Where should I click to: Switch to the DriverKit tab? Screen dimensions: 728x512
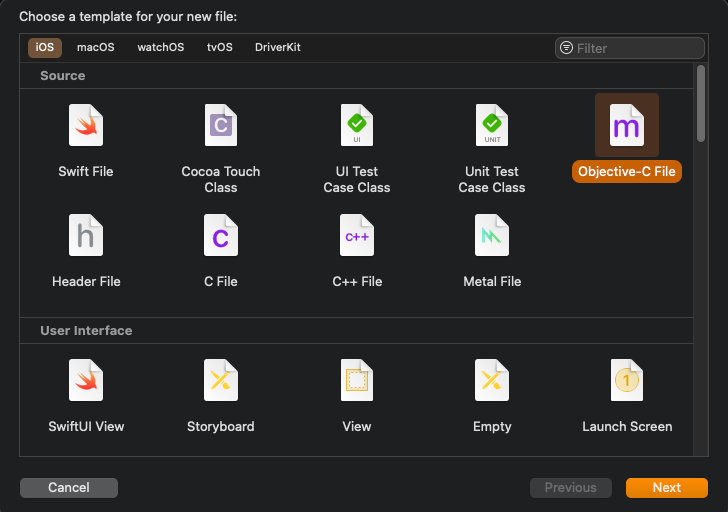point(278,47)
